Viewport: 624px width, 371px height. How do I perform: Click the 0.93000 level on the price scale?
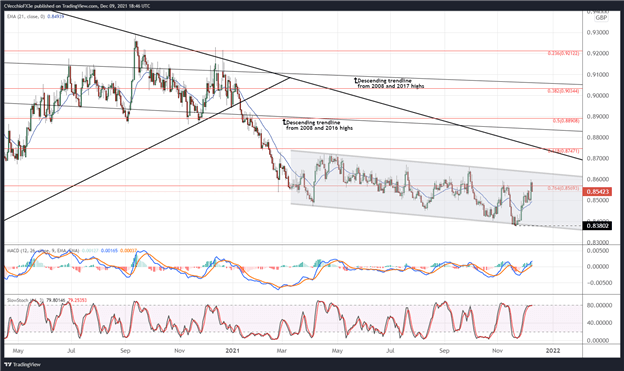pyautogui.click(x=598, y=32)
